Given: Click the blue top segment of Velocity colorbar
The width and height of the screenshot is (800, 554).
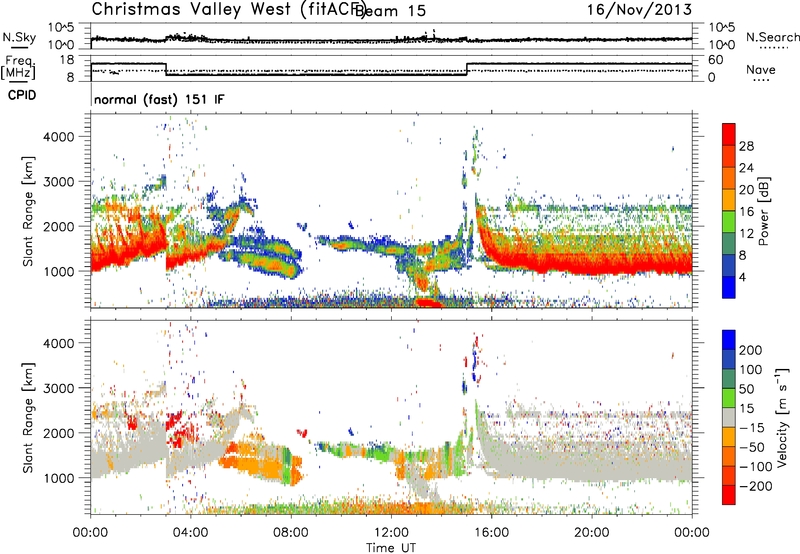Looking at the screenshot, I should (729, 340).
